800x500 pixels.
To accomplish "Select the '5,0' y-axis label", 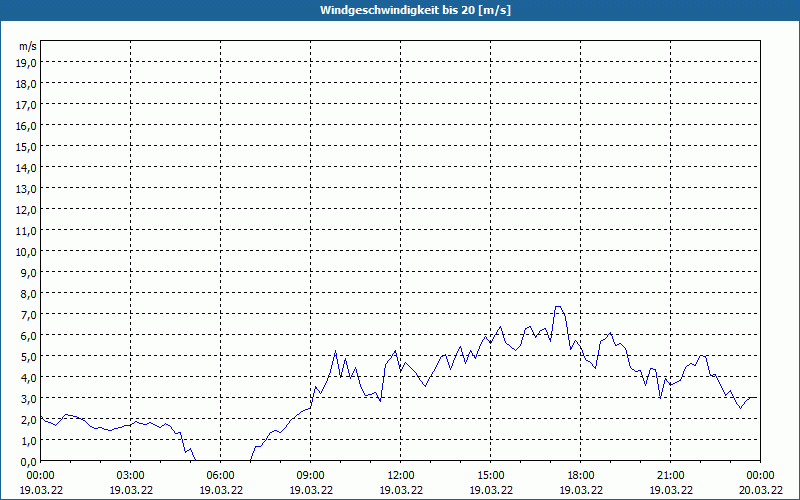I will tap(29, 357).
